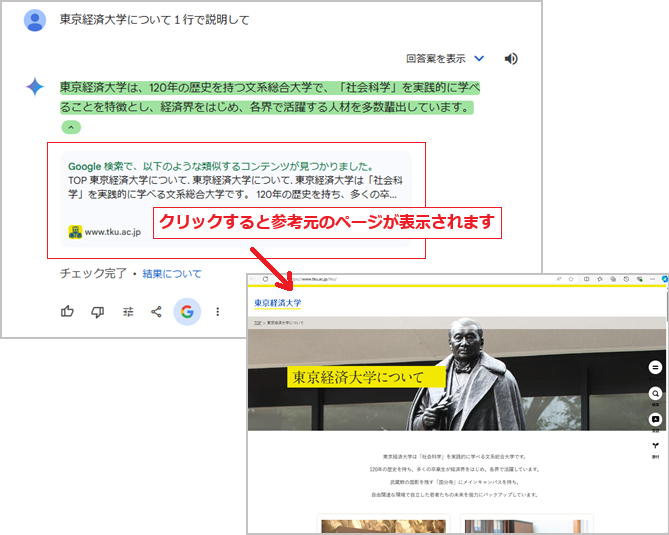This screenshot has width=669, height=535.
Task: Open the modify response tuning icon
Action: pyautogui.click(x=128, y=312)
